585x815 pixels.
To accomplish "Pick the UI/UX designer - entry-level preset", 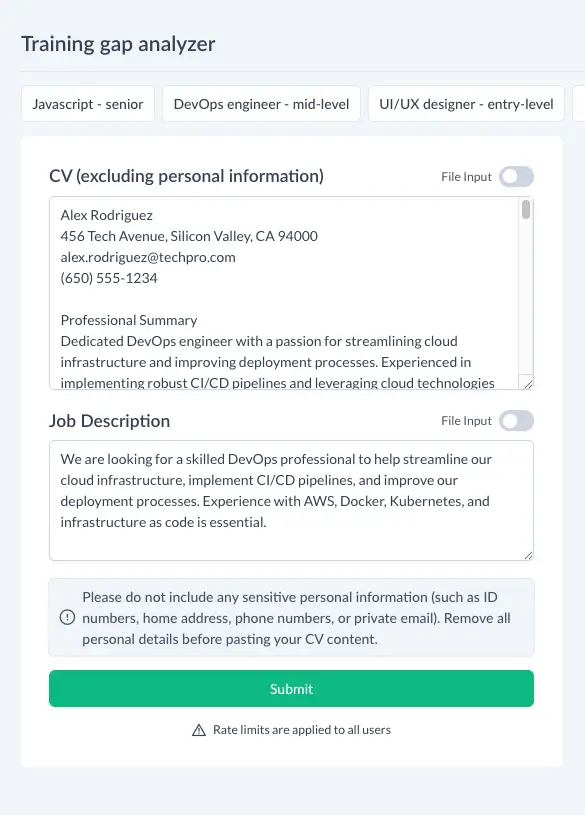I will tap(466, 104).
